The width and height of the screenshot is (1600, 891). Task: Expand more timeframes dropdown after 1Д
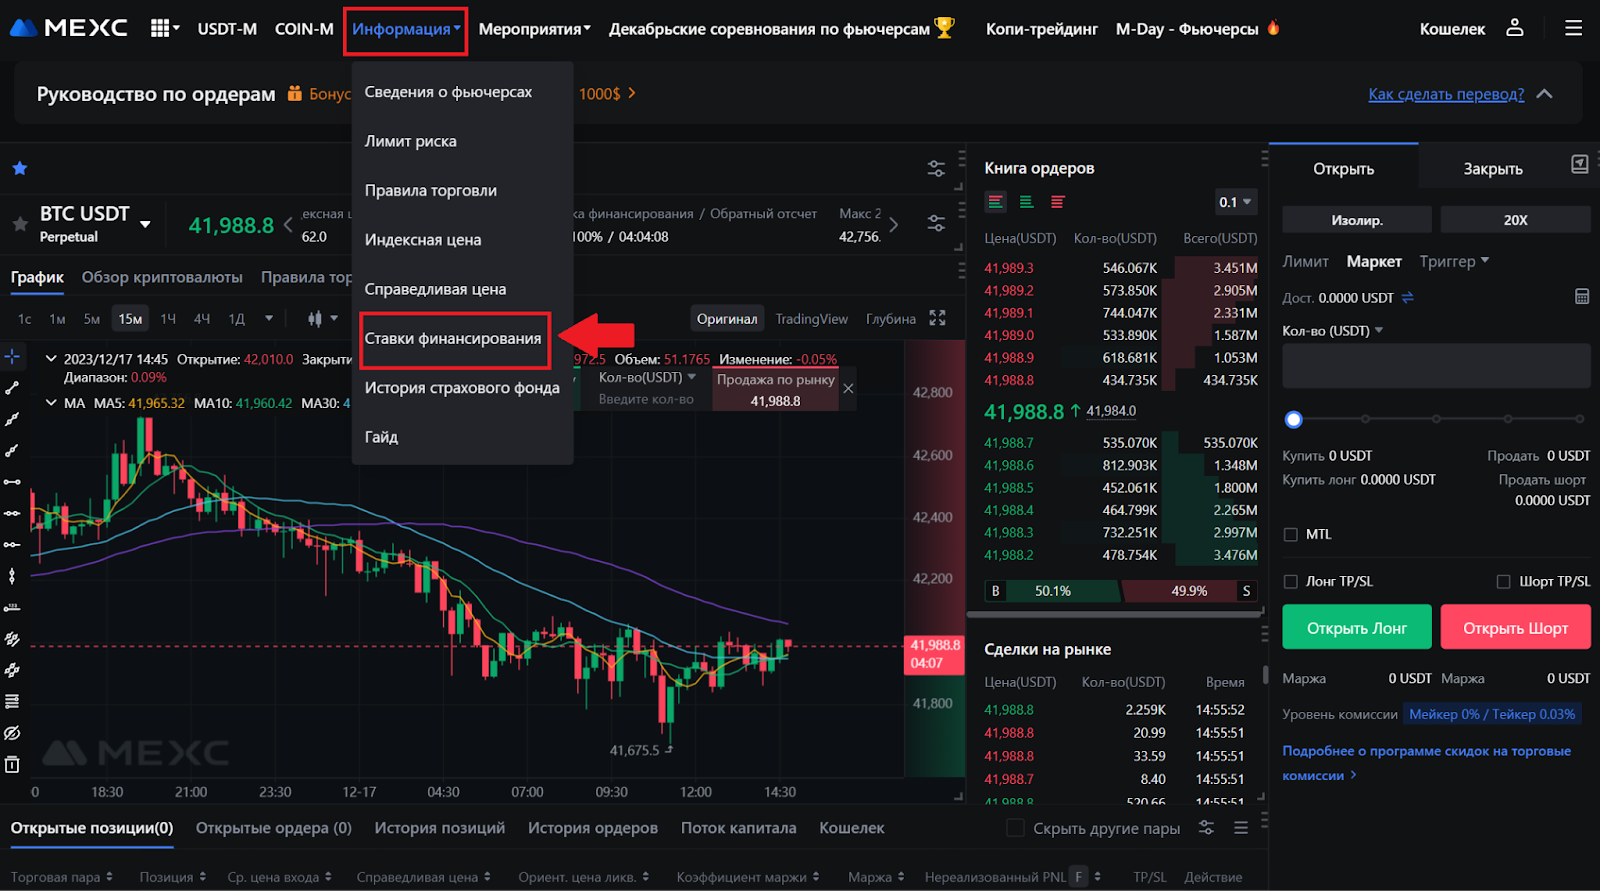(x=269, y=319)
